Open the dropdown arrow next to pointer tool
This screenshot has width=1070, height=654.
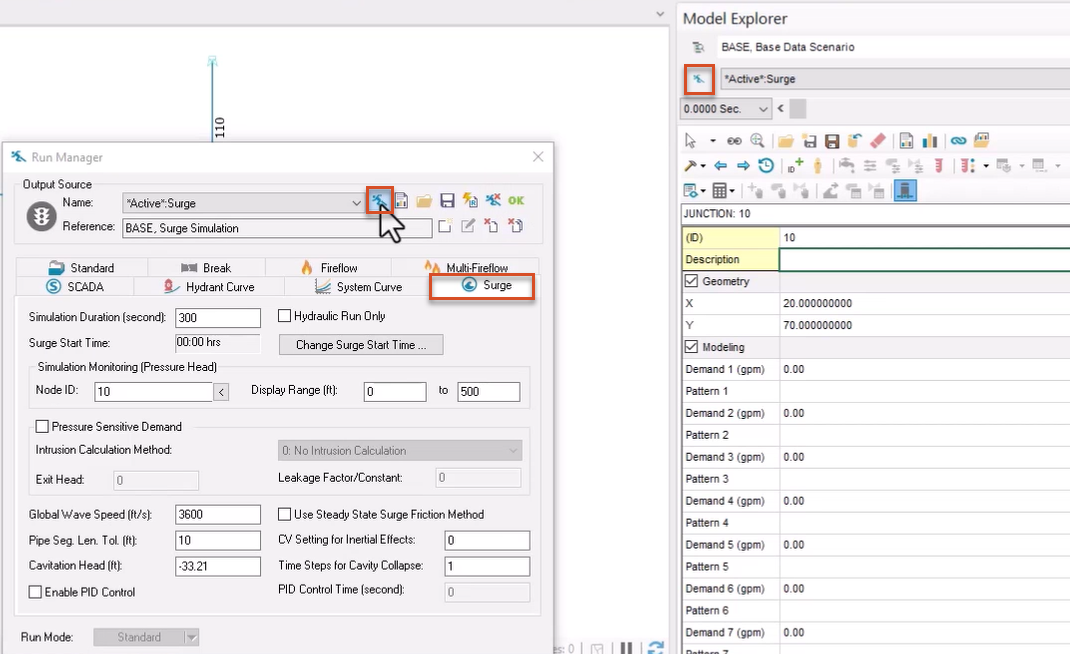(712, 141)
